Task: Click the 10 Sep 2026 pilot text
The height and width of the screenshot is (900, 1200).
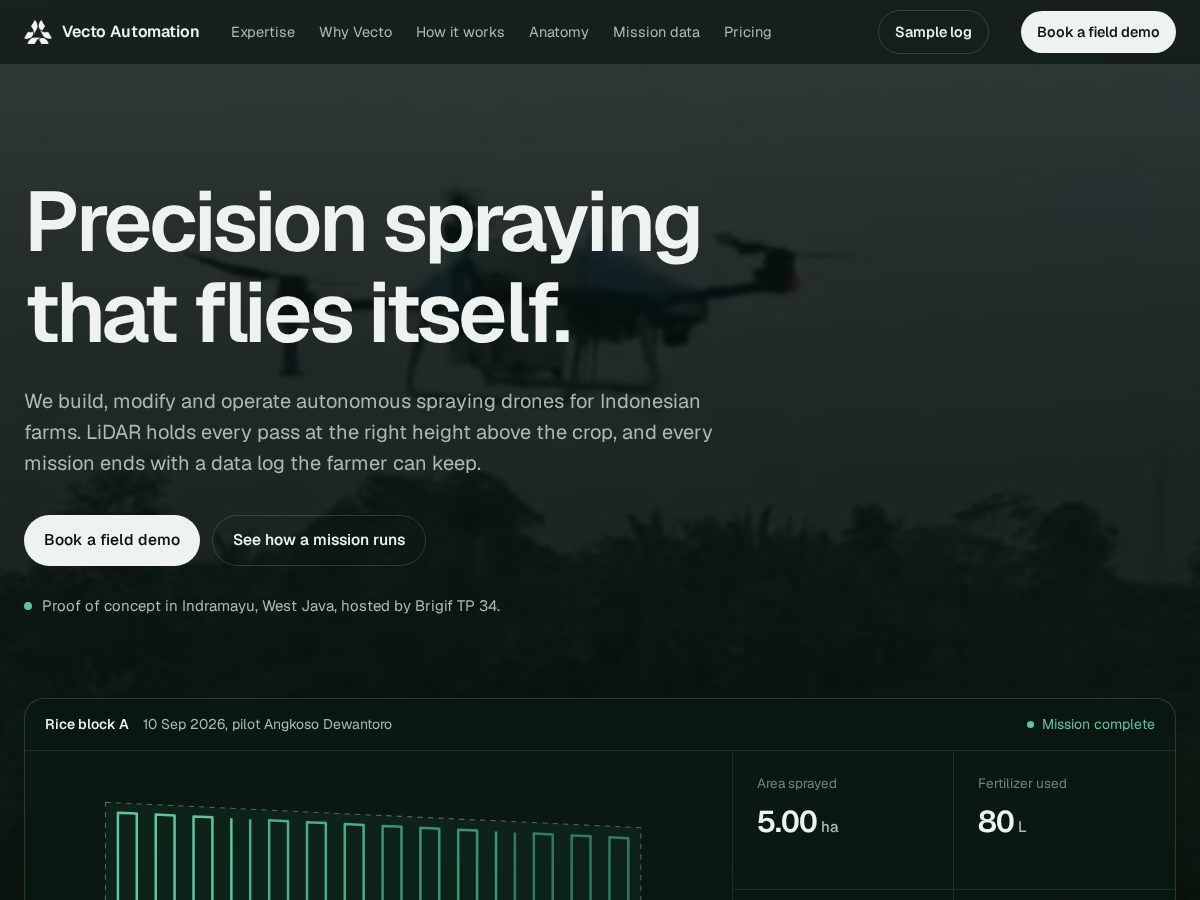Action: [x=267, y=724]
